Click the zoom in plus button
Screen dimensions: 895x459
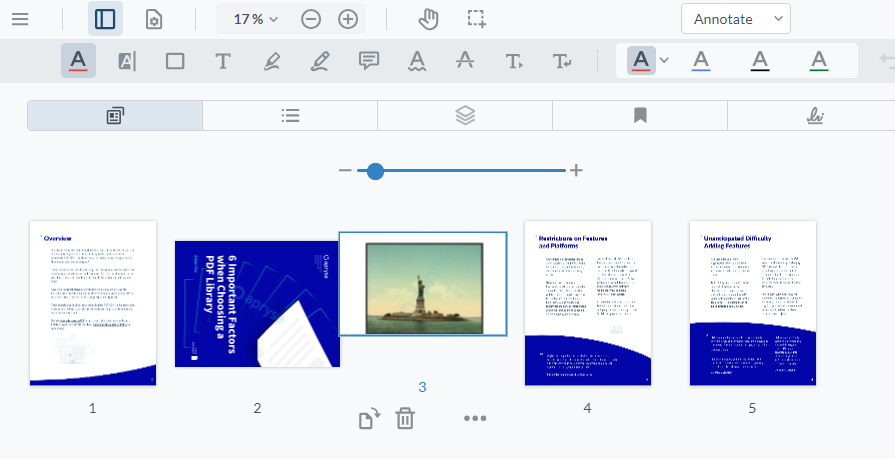(x=348, y=19)
